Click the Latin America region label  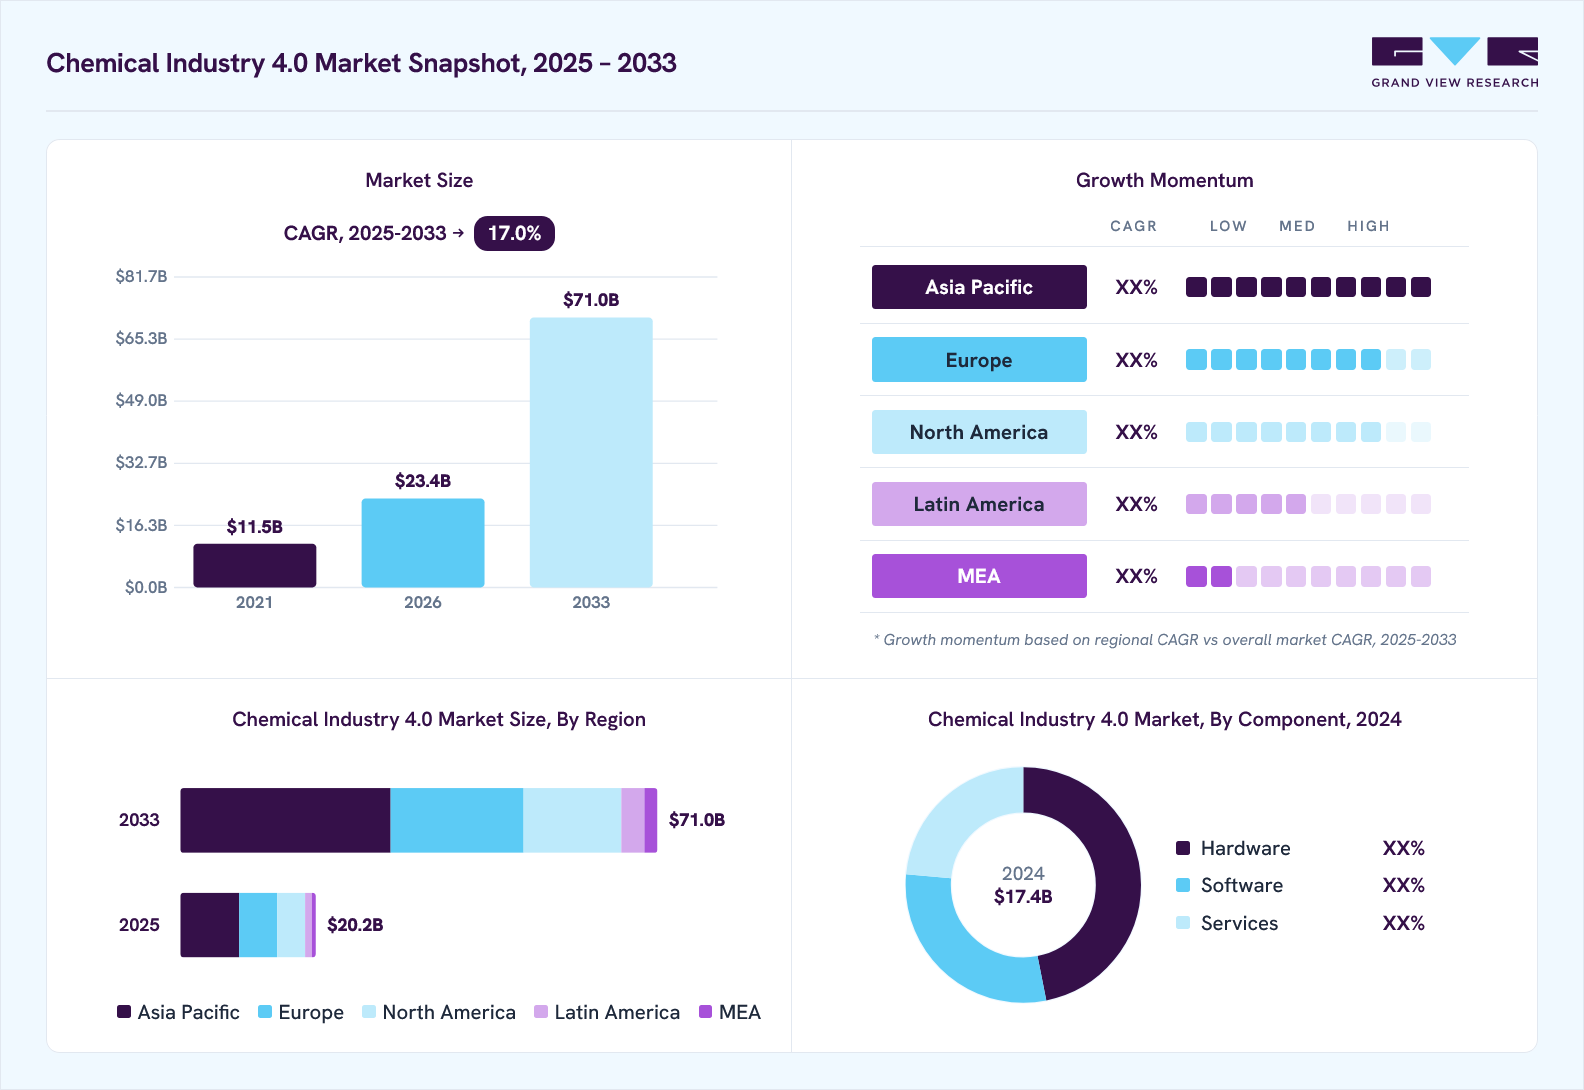pyautogui.click(x=979, y=504)
